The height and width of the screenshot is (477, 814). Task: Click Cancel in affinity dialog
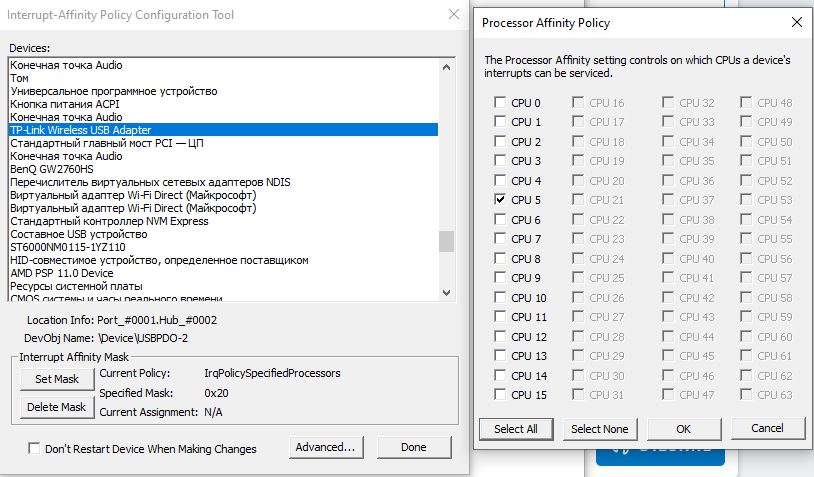[768, 428]
